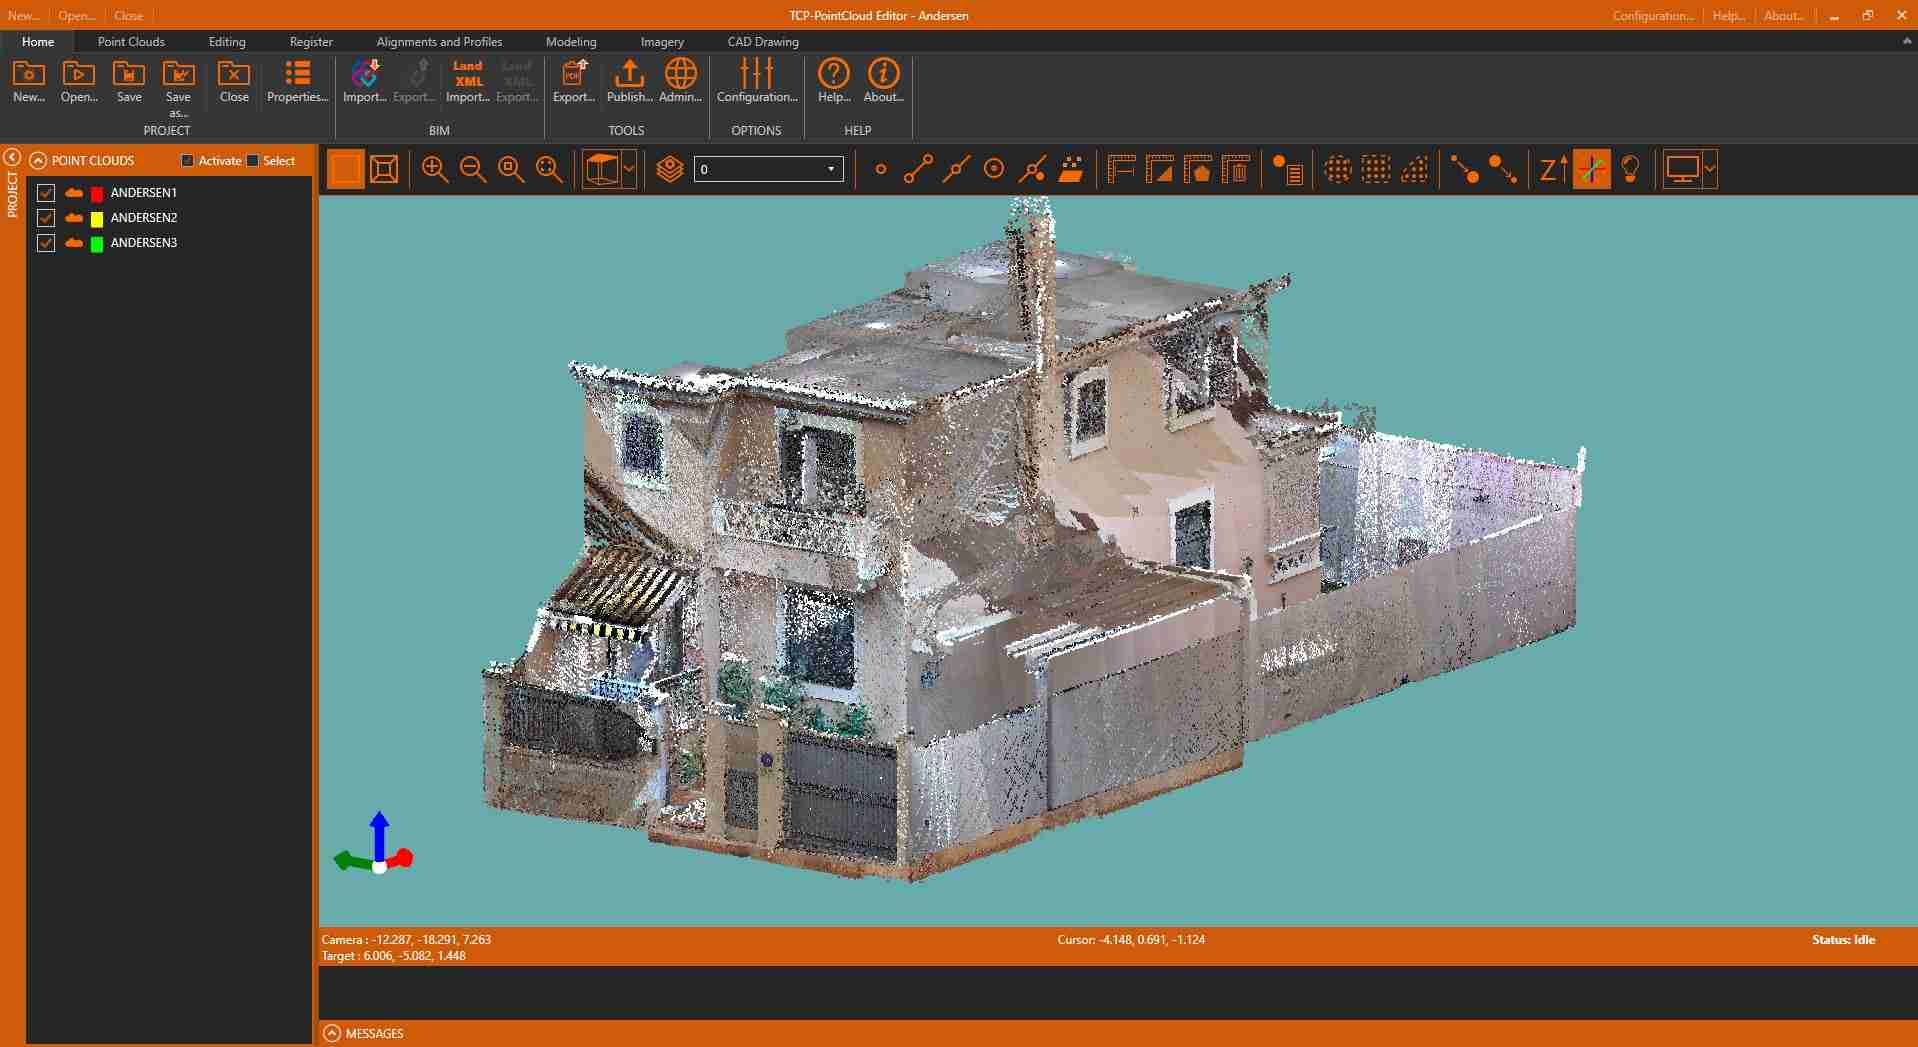Viewport: 1918px width, 1047px height.
Task: Click the LandXML Import icon
Action: point(467,81)
